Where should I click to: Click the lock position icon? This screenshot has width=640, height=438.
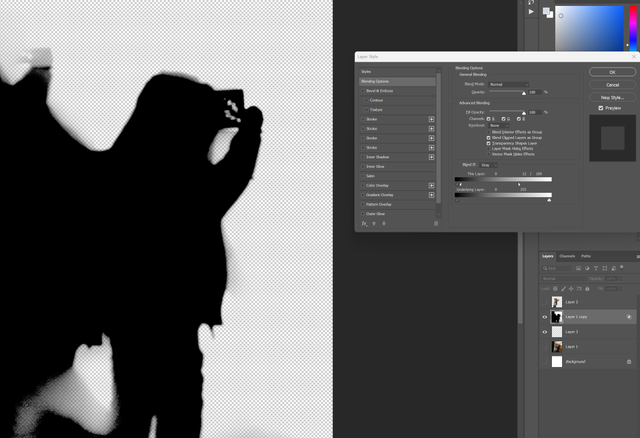pos(571,289)
